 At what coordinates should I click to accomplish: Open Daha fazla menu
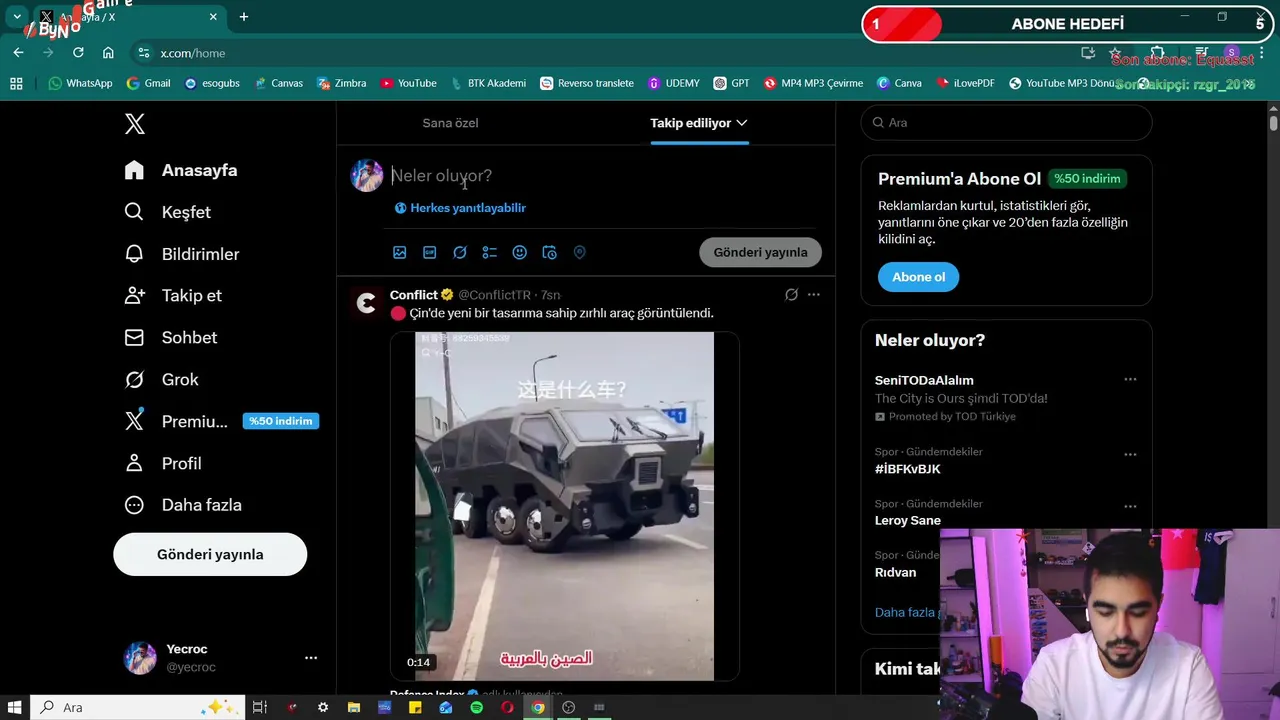tap(183, 505)
